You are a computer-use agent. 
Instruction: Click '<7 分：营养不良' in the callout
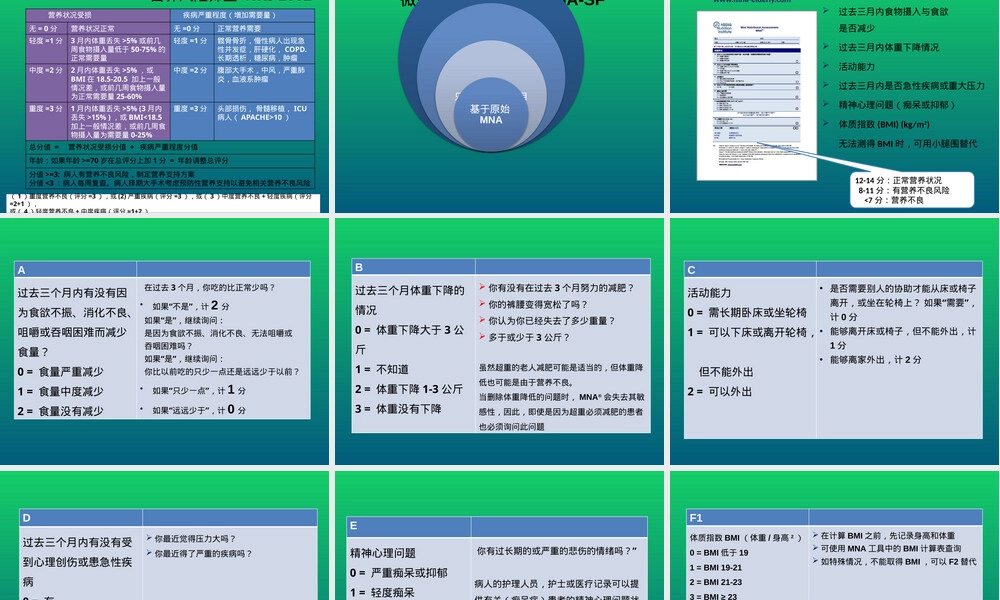pos(893,200)
